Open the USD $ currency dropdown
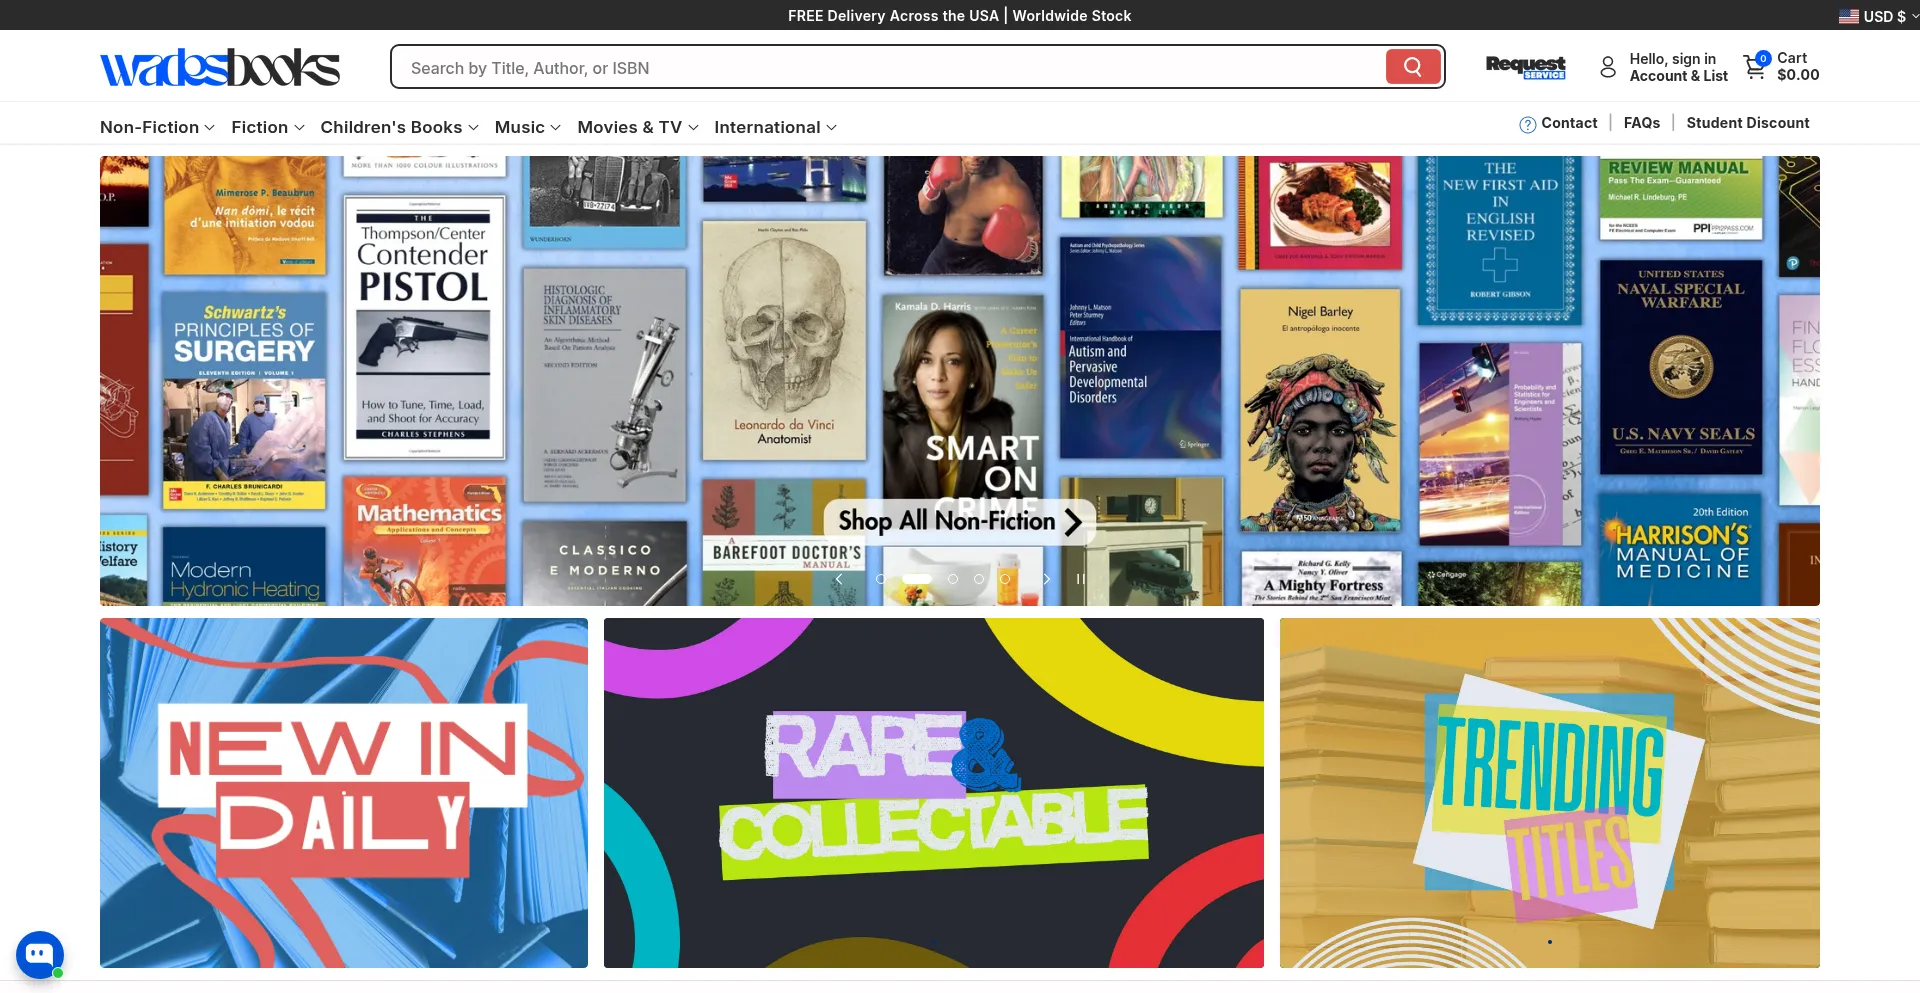This screenshot has width=1920, height=993. tap(1879, 16)
